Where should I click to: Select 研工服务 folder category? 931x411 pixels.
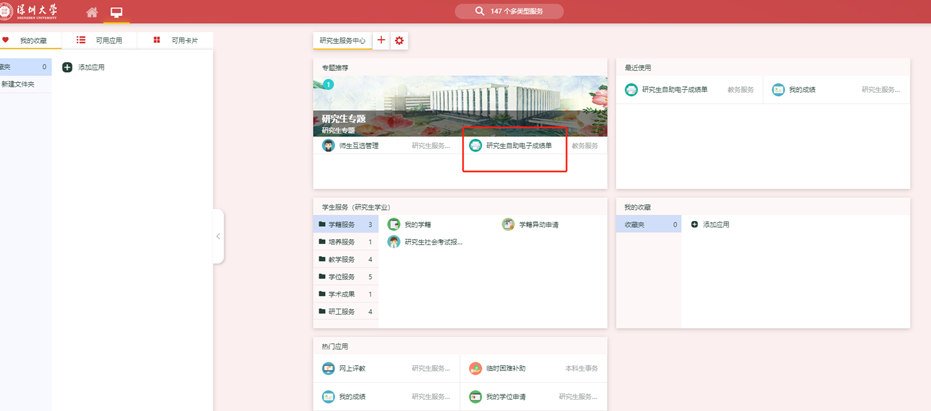[341, 312]
